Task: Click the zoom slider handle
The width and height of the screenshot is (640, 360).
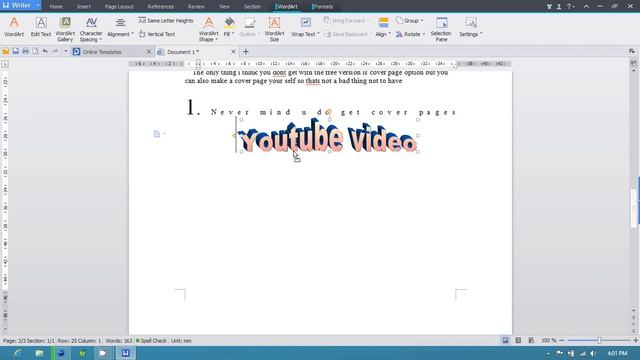Action: pos(599,340)
